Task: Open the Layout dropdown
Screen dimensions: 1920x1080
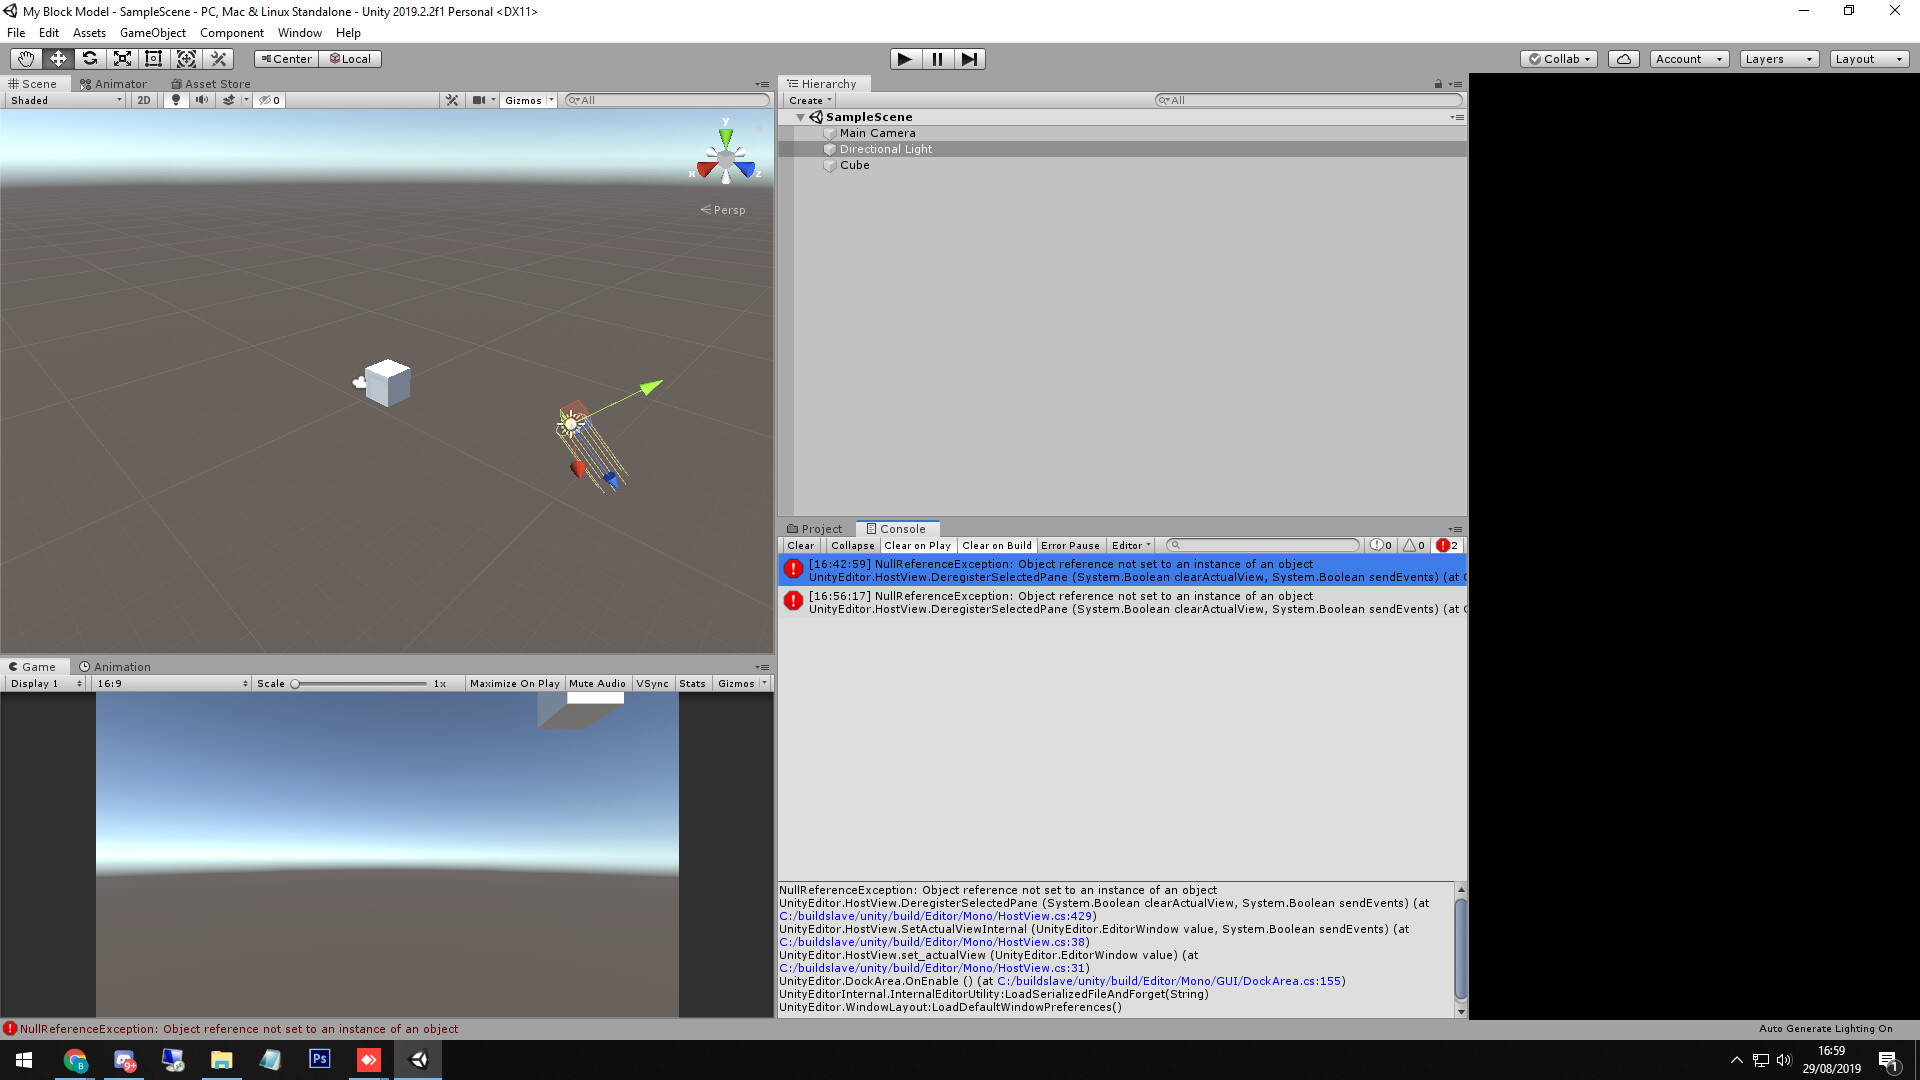Action: coord(1868,58)
